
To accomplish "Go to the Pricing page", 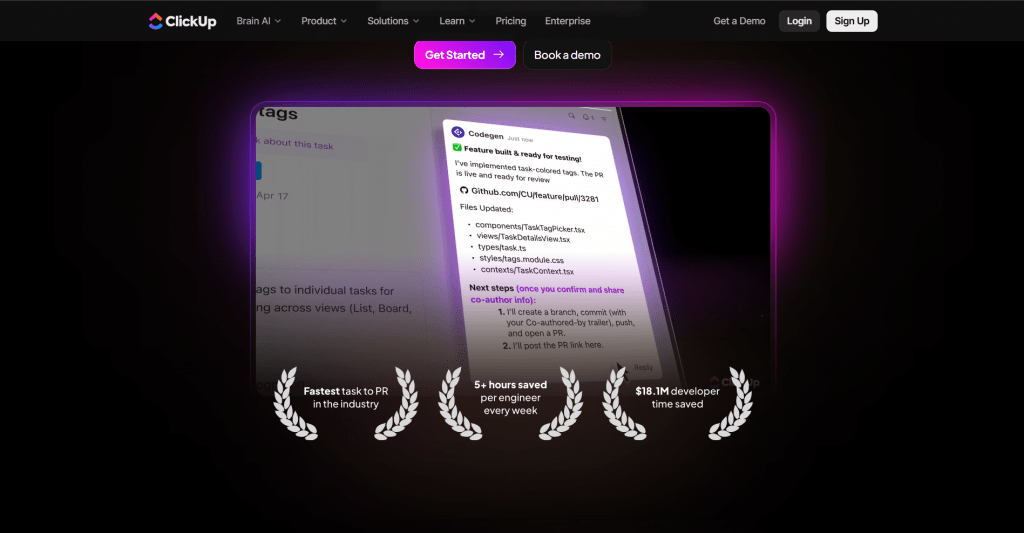I will point(511,21).
